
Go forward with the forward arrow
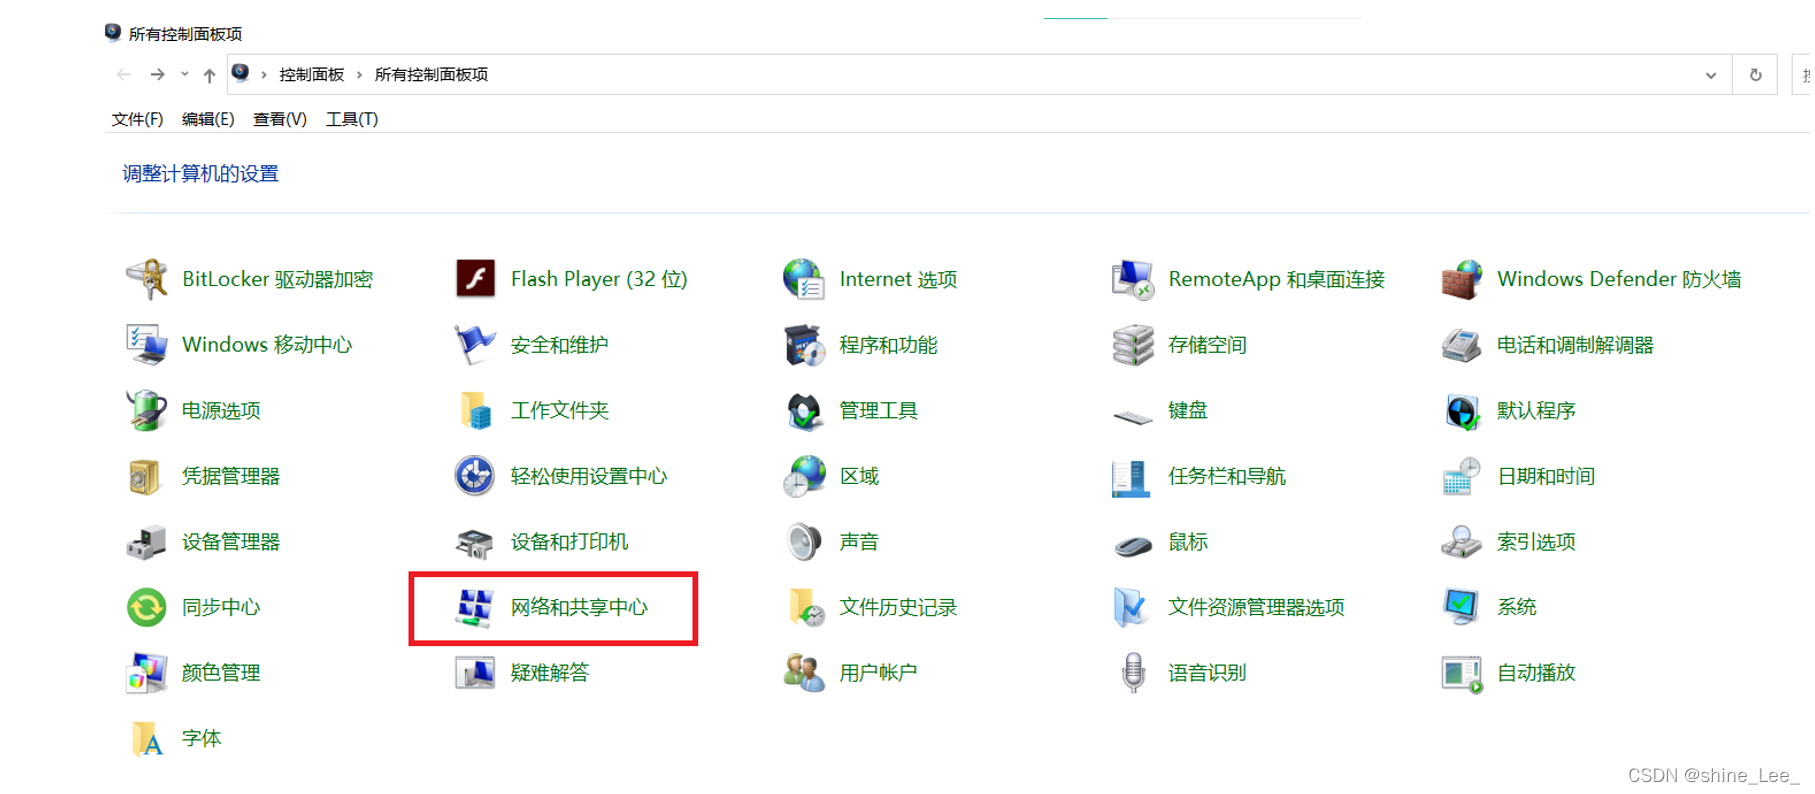click(157, 74)
